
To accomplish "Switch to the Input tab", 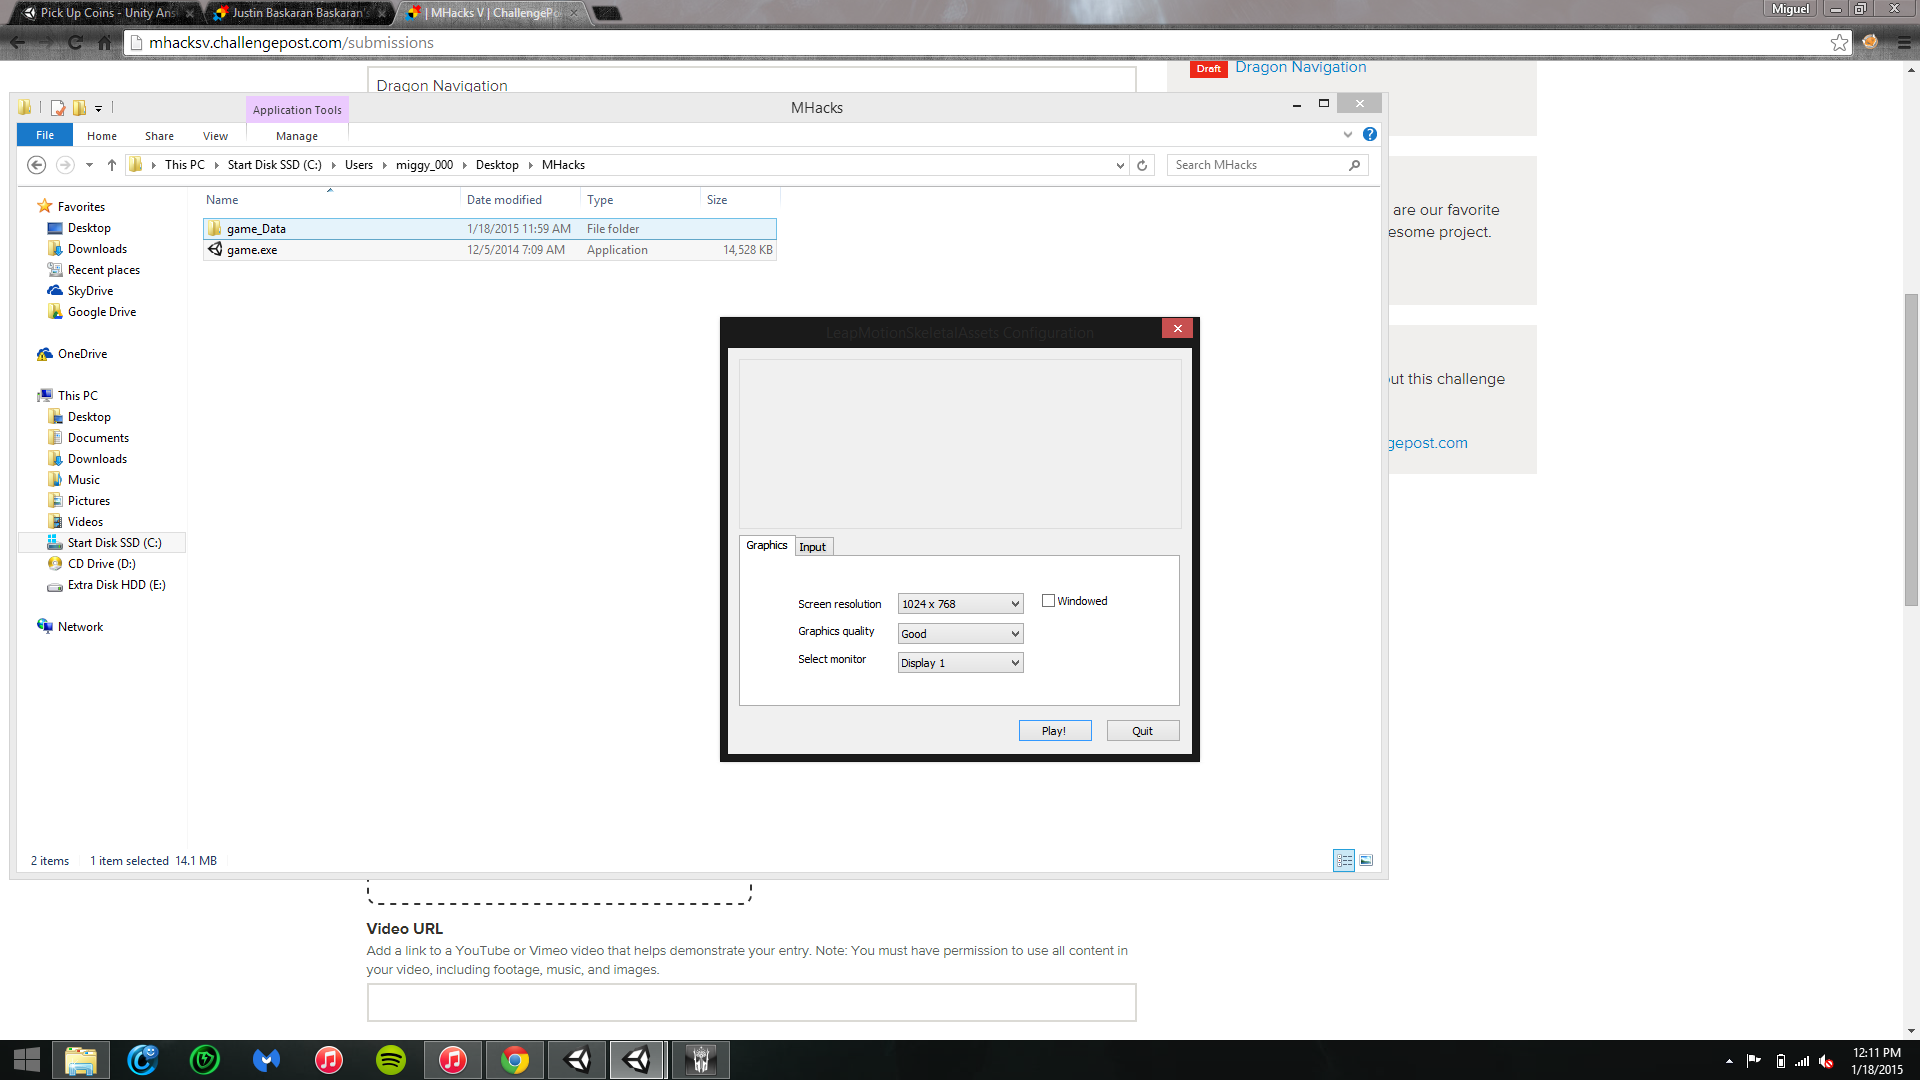I will click(812, 547).
